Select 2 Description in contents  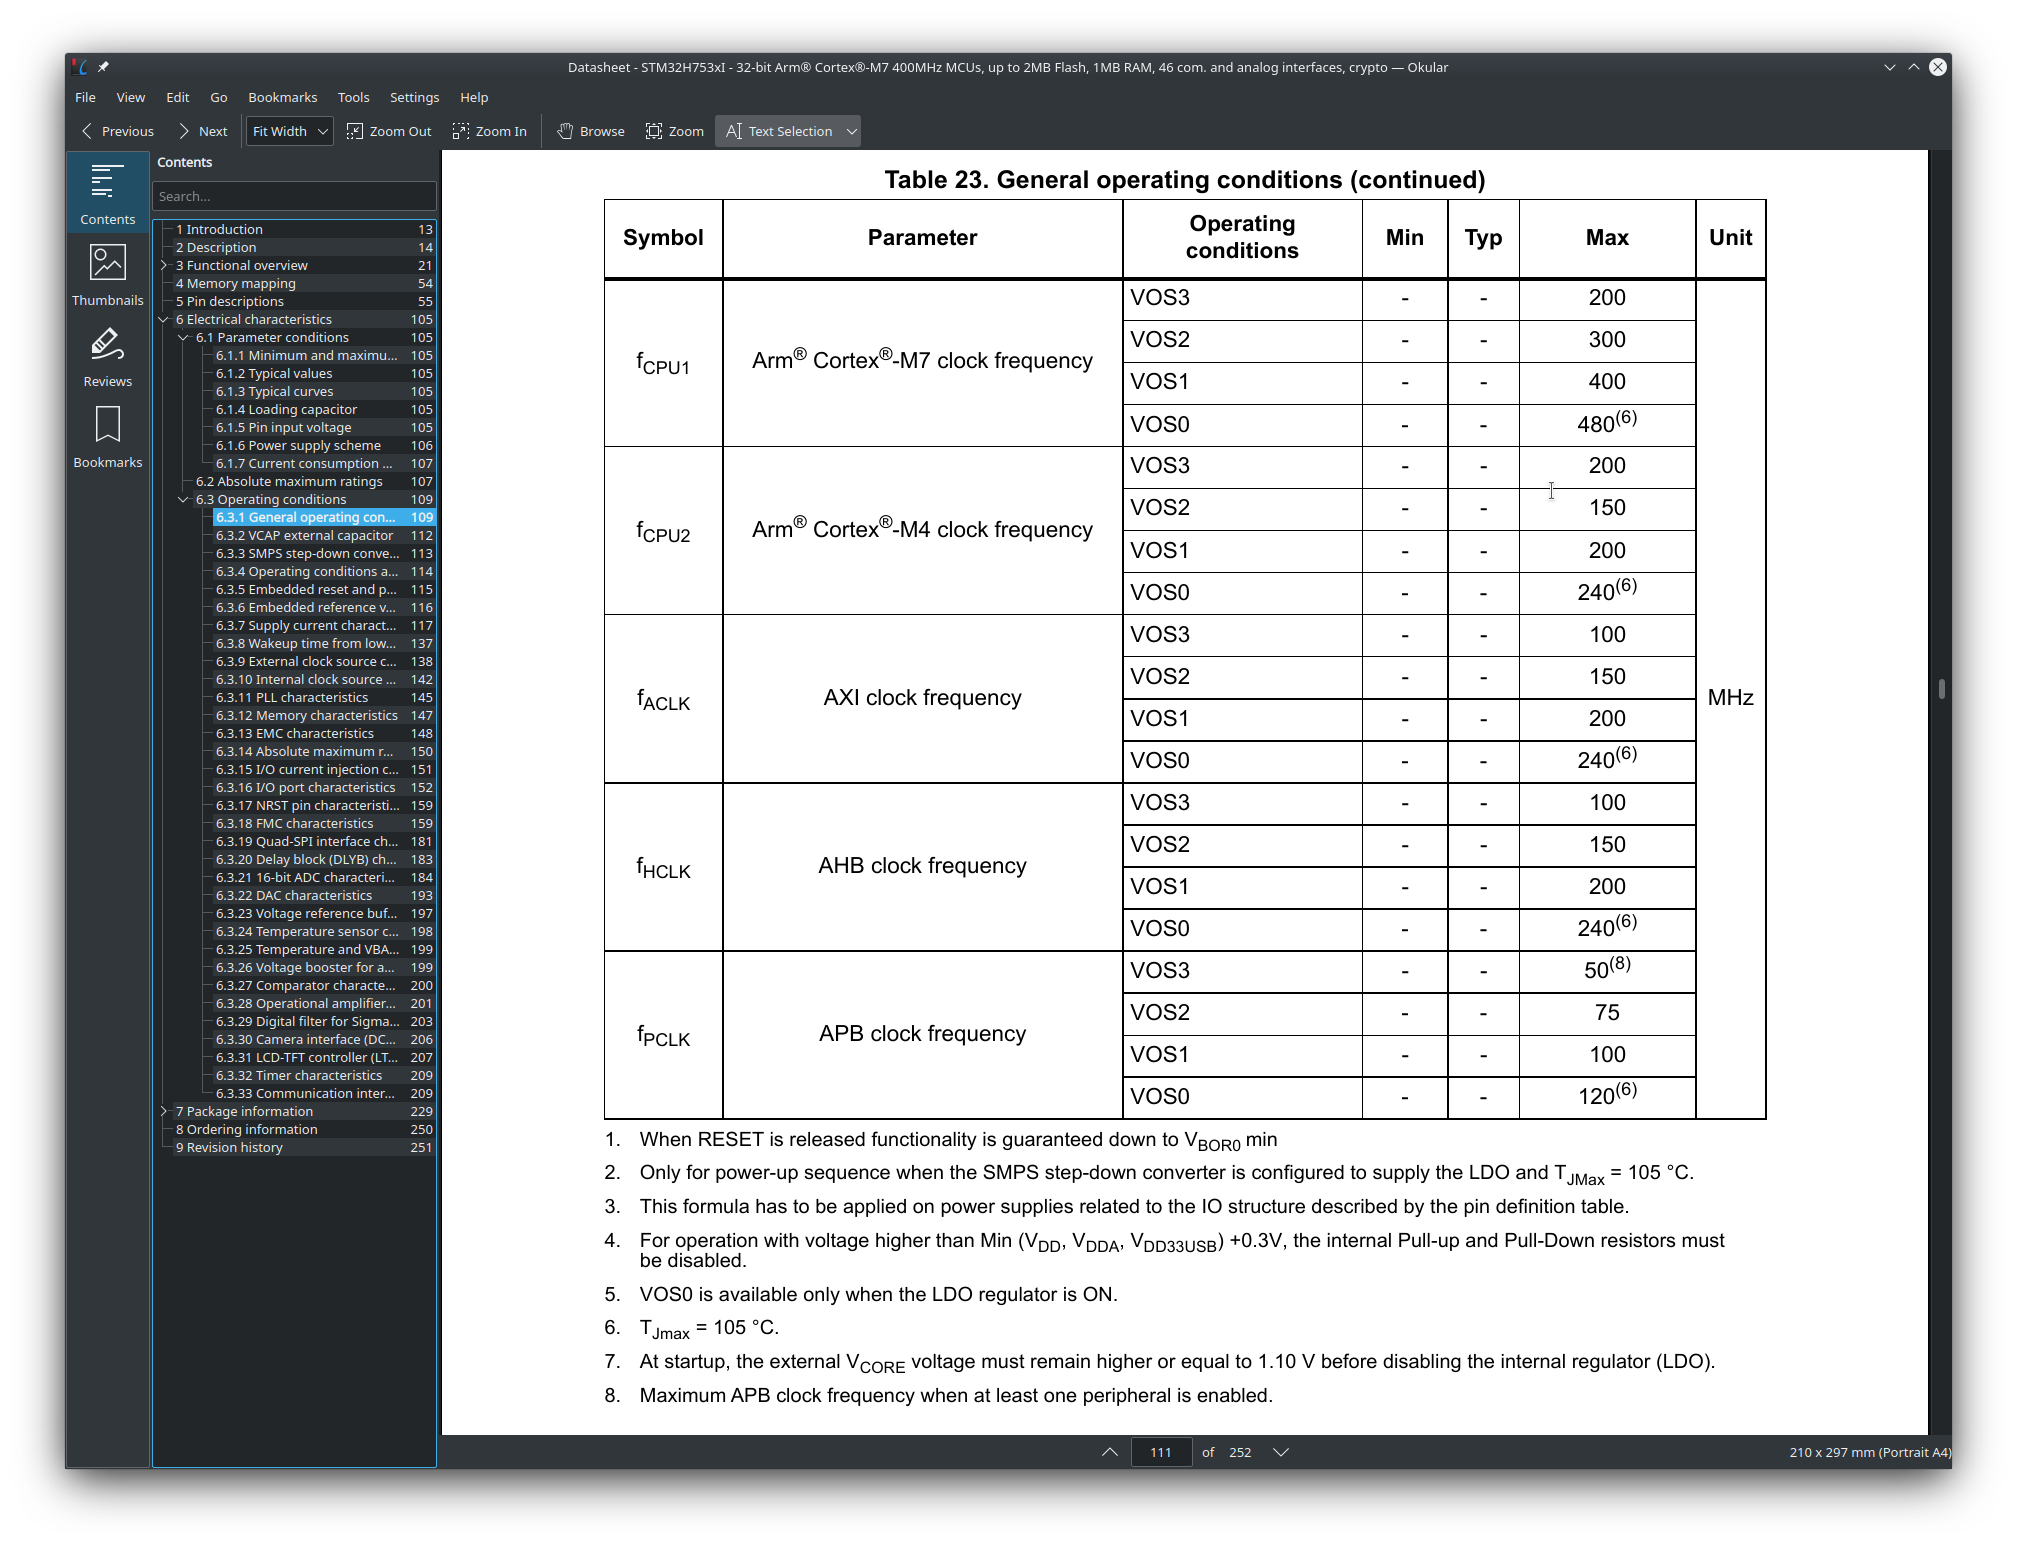[x=304, y=247]
